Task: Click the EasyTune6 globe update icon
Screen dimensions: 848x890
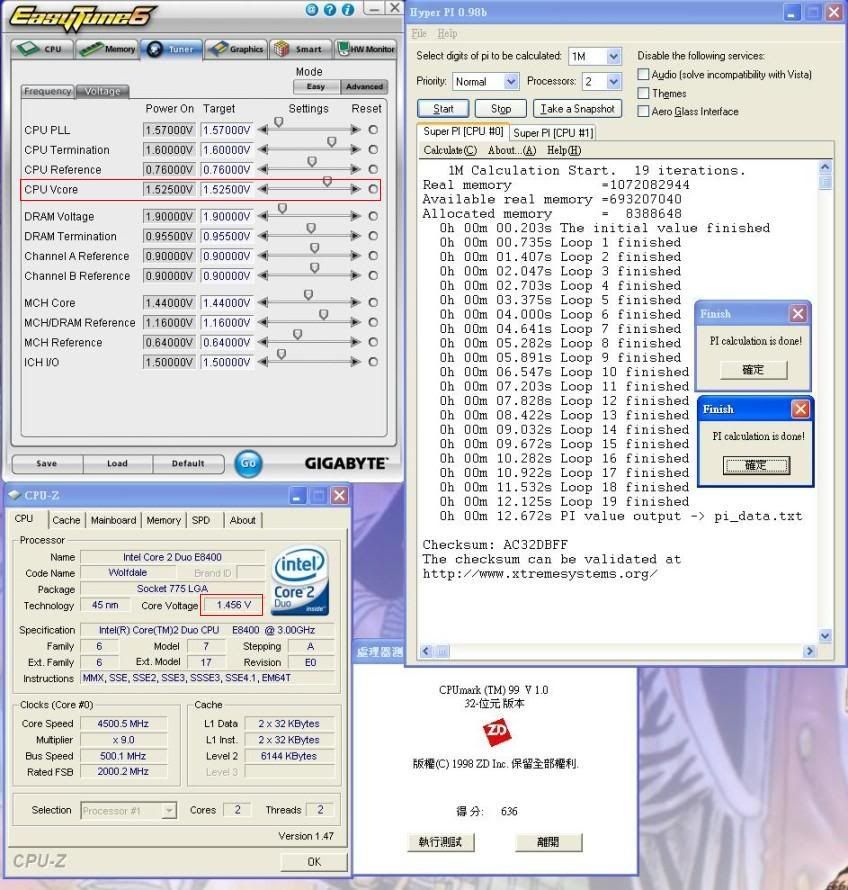Action: pyautogui.click(x=312, y=10)
